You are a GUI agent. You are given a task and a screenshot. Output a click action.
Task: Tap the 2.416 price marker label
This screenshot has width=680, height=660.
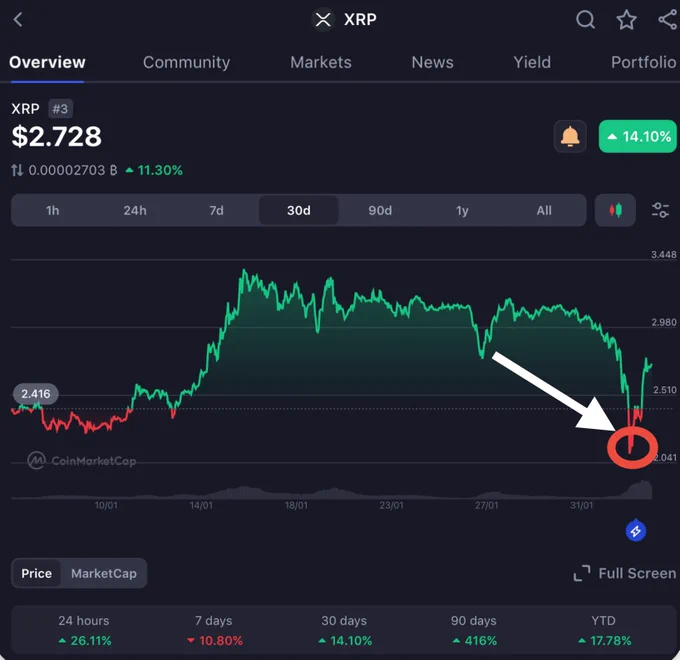click(x=36, y=394)
